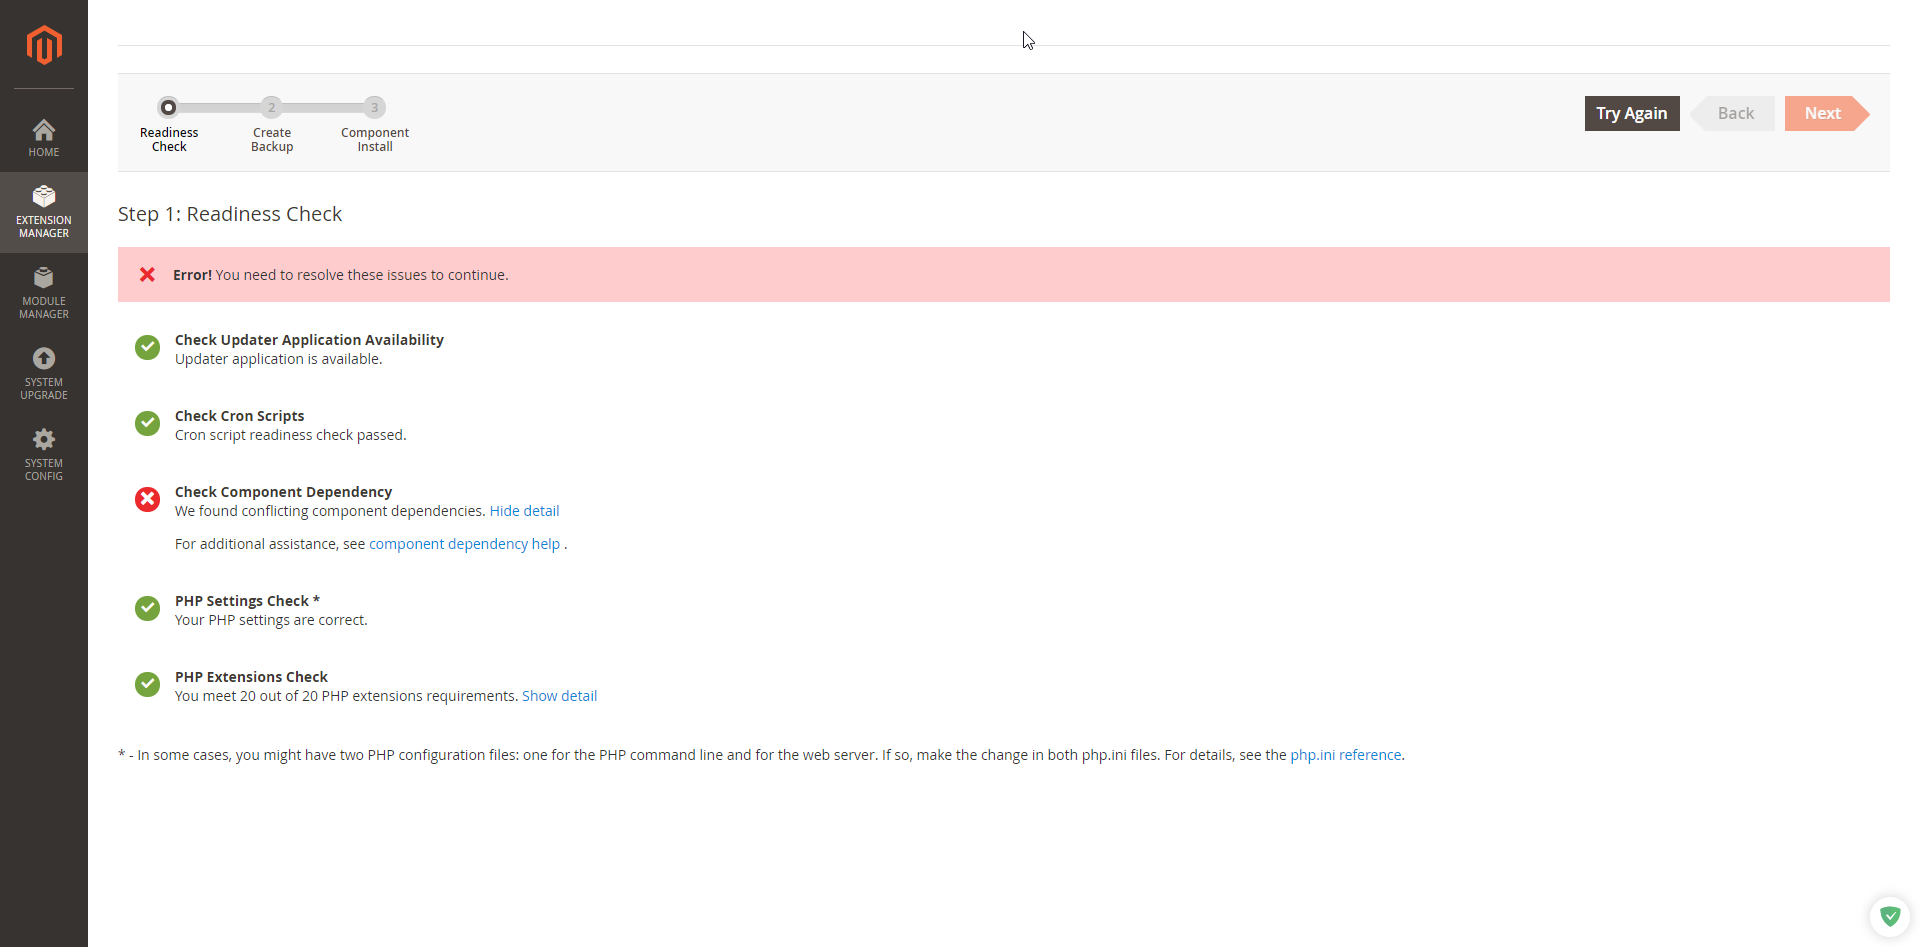Select Readiness Check step indicator
Viewport: 1920px width, 947px height.
click(x=169, y=107)
